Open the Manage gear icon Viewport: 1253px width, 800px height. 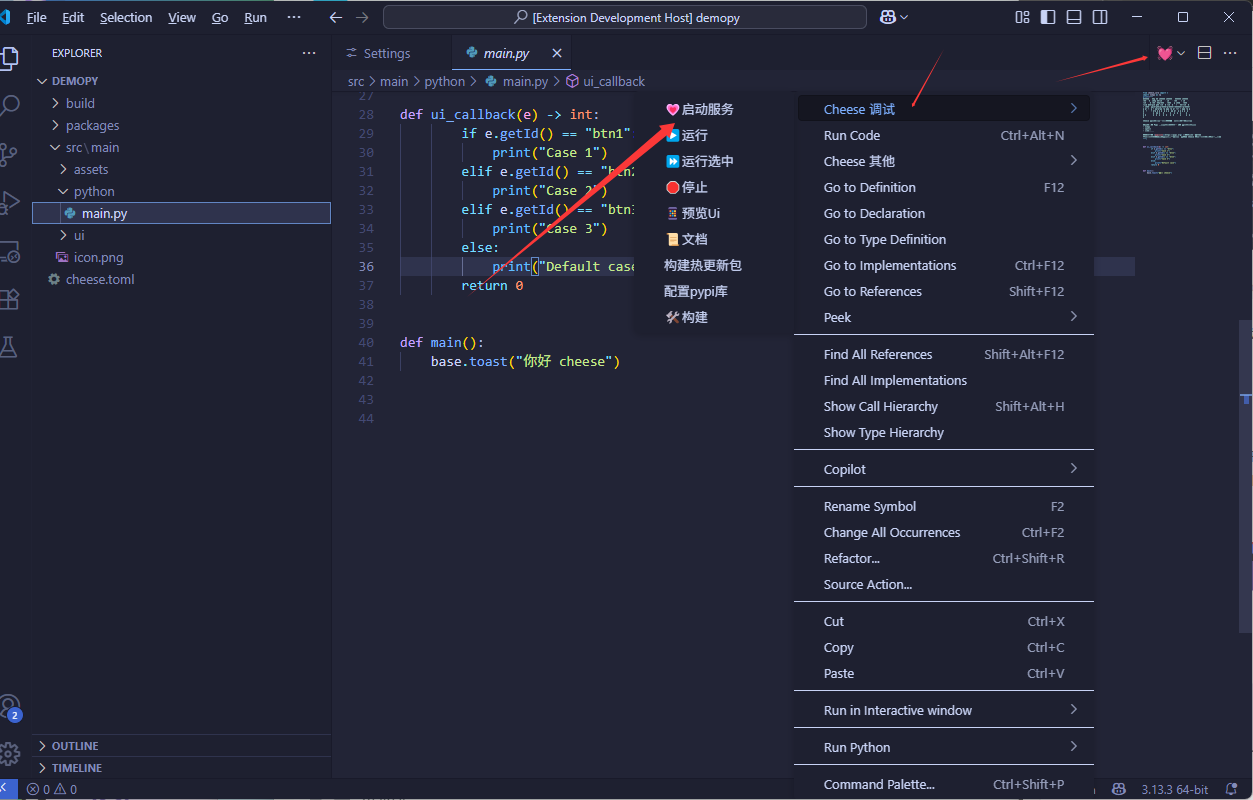(10, 753)
